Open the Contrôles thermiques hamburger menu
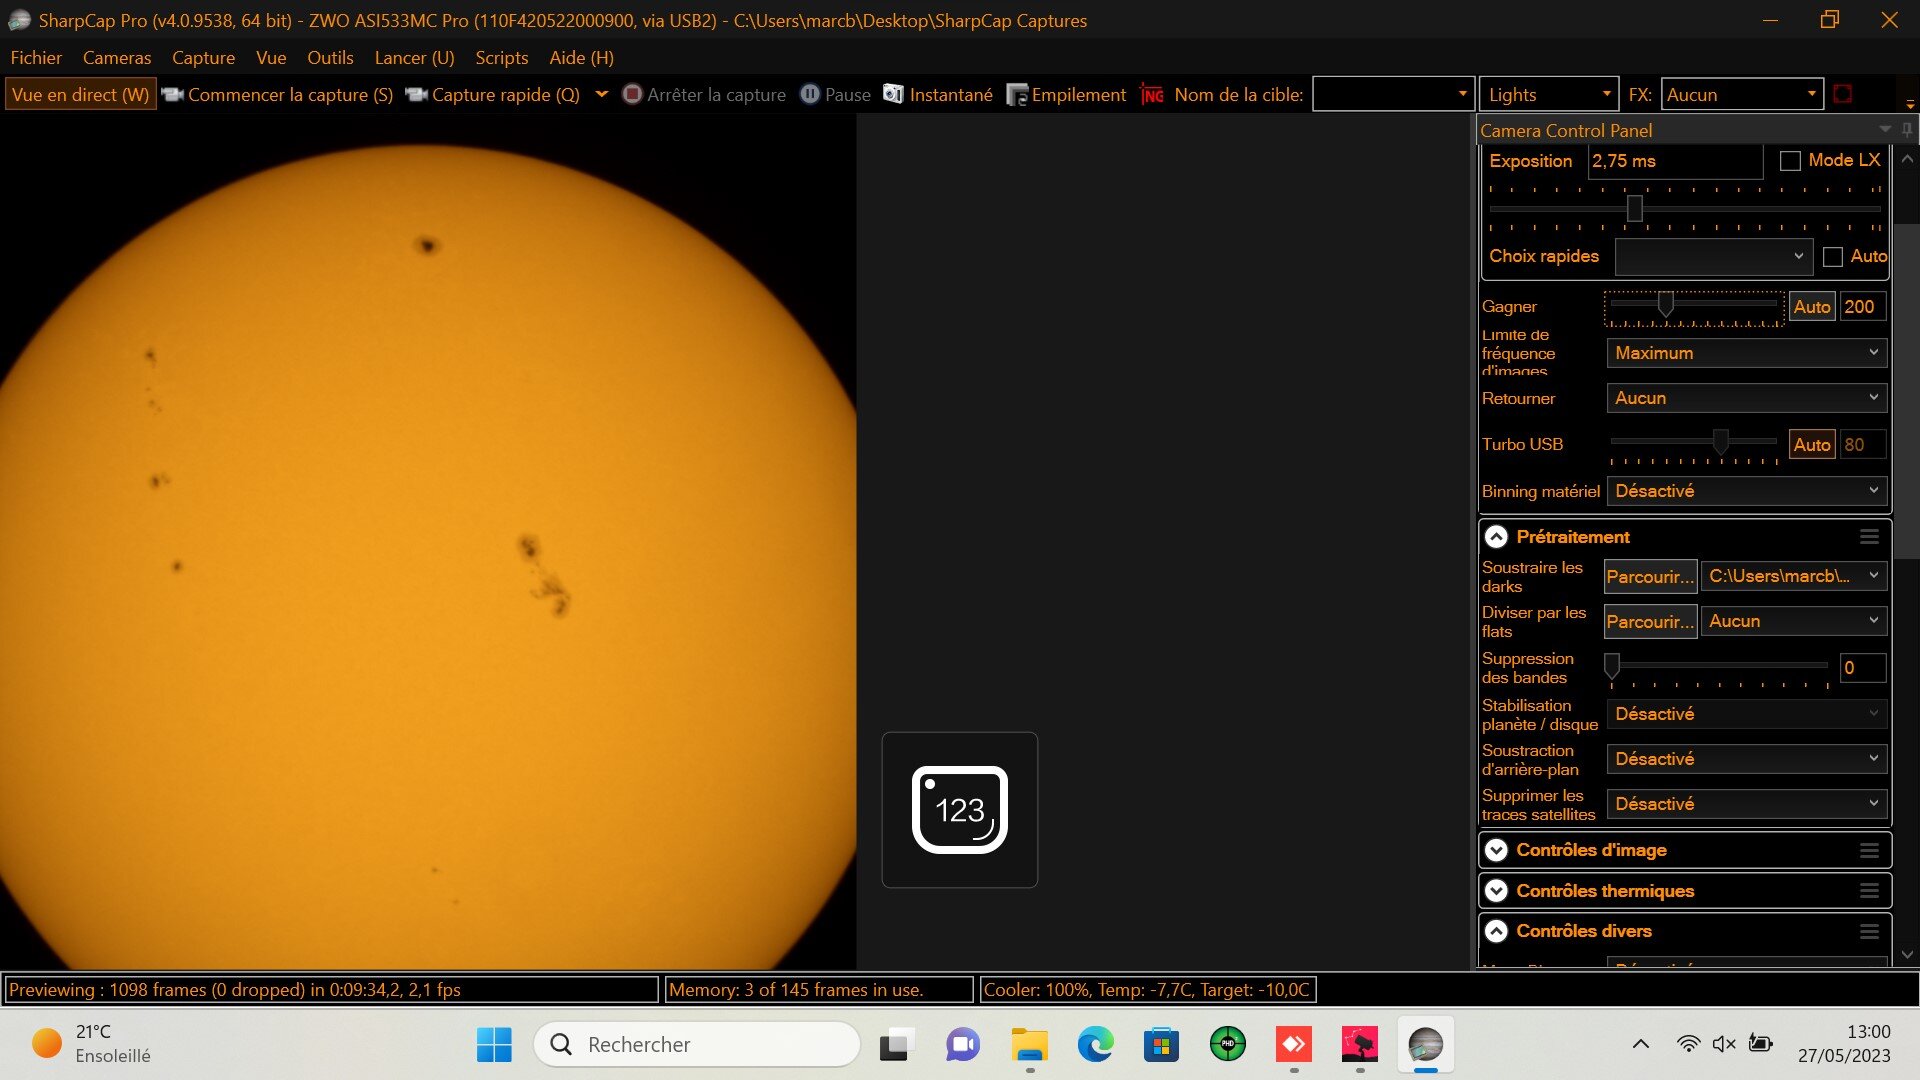The width and height of the screenshot is (1920, 1080). pos(1869,891)
